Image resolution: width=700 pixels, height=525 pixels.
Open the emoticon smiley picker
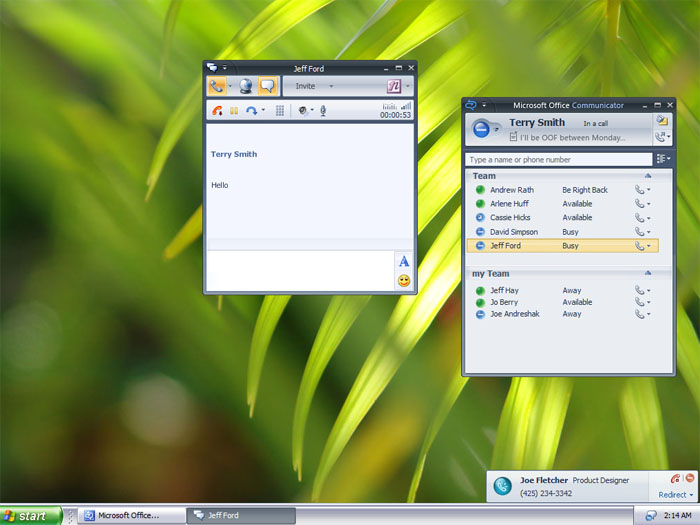tap(404, 281)
